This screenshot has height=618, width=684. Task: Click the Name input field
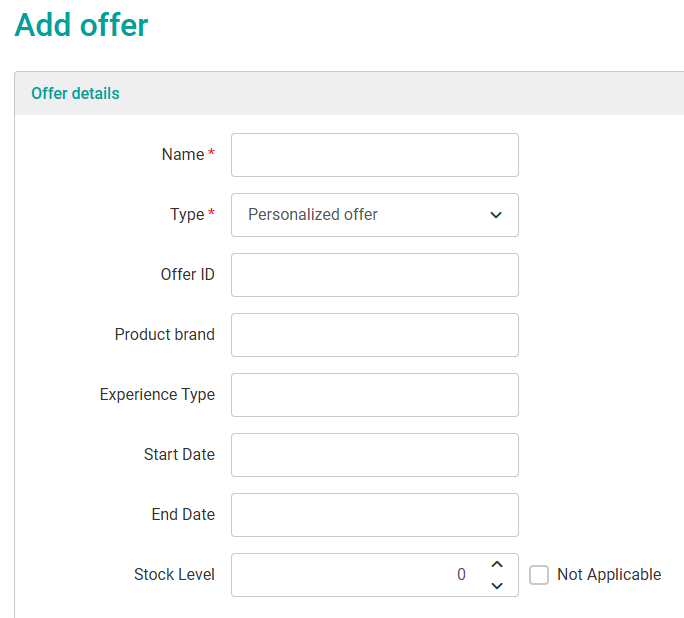coord(374,155)
